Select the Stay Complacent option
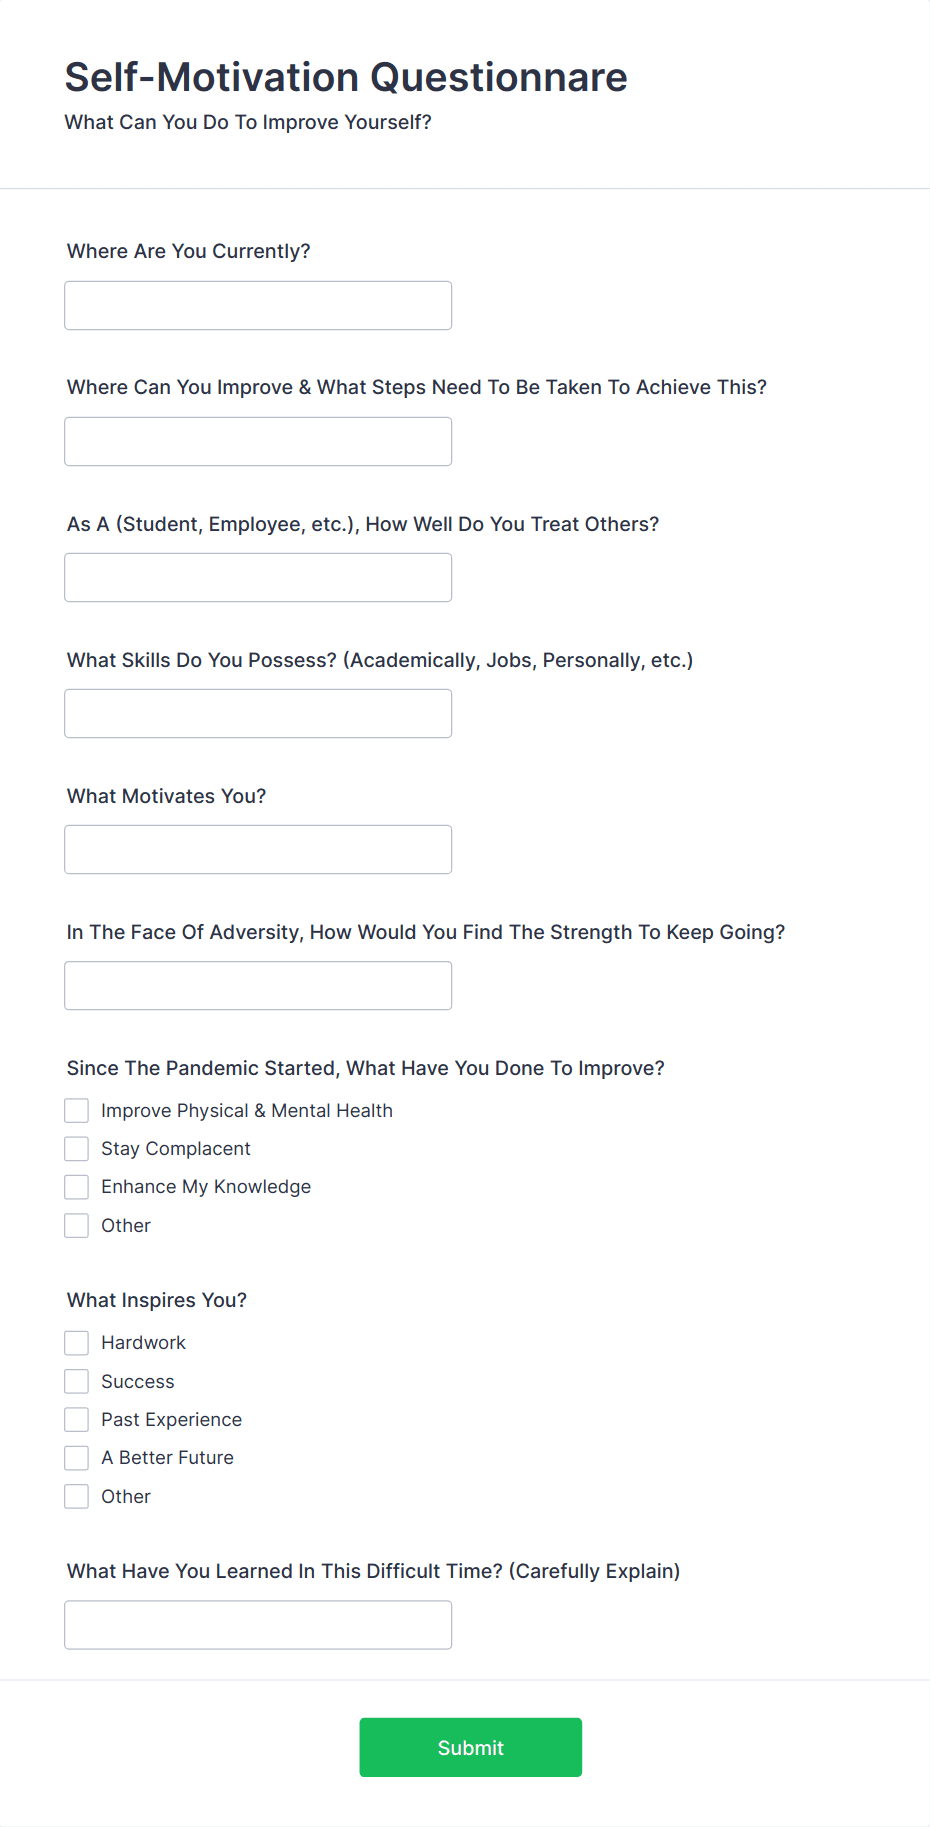This screenshot has height=1827, width=930. click(76, 1148)
